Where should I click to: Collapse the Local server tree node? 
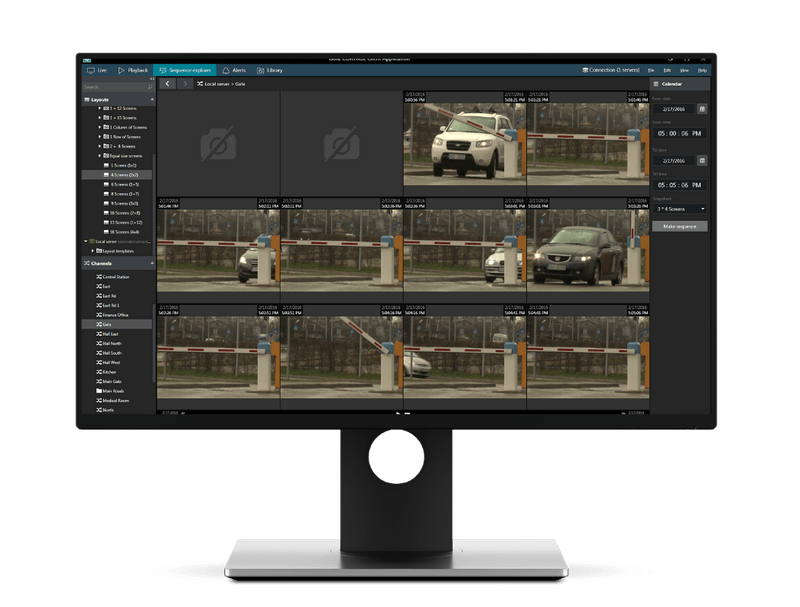coord(86,242)
